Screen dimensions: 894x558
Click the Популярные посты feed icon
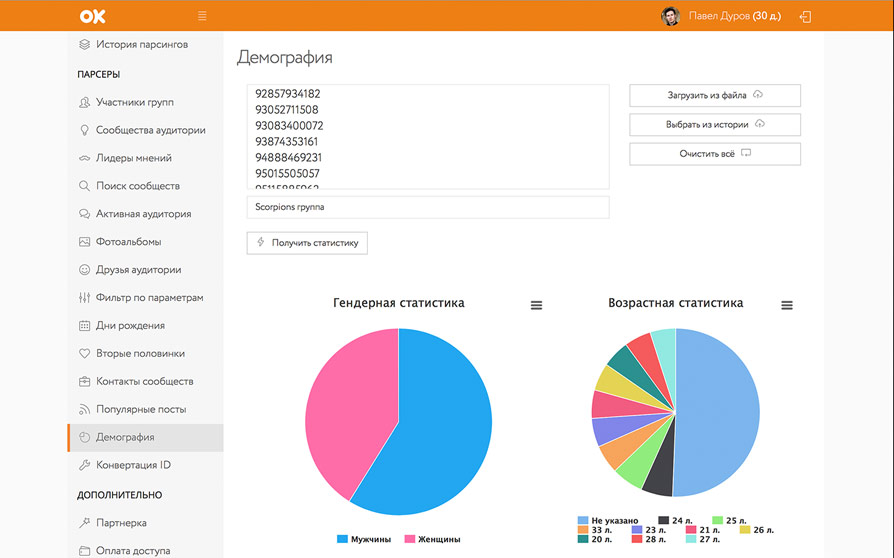point(85,410)
